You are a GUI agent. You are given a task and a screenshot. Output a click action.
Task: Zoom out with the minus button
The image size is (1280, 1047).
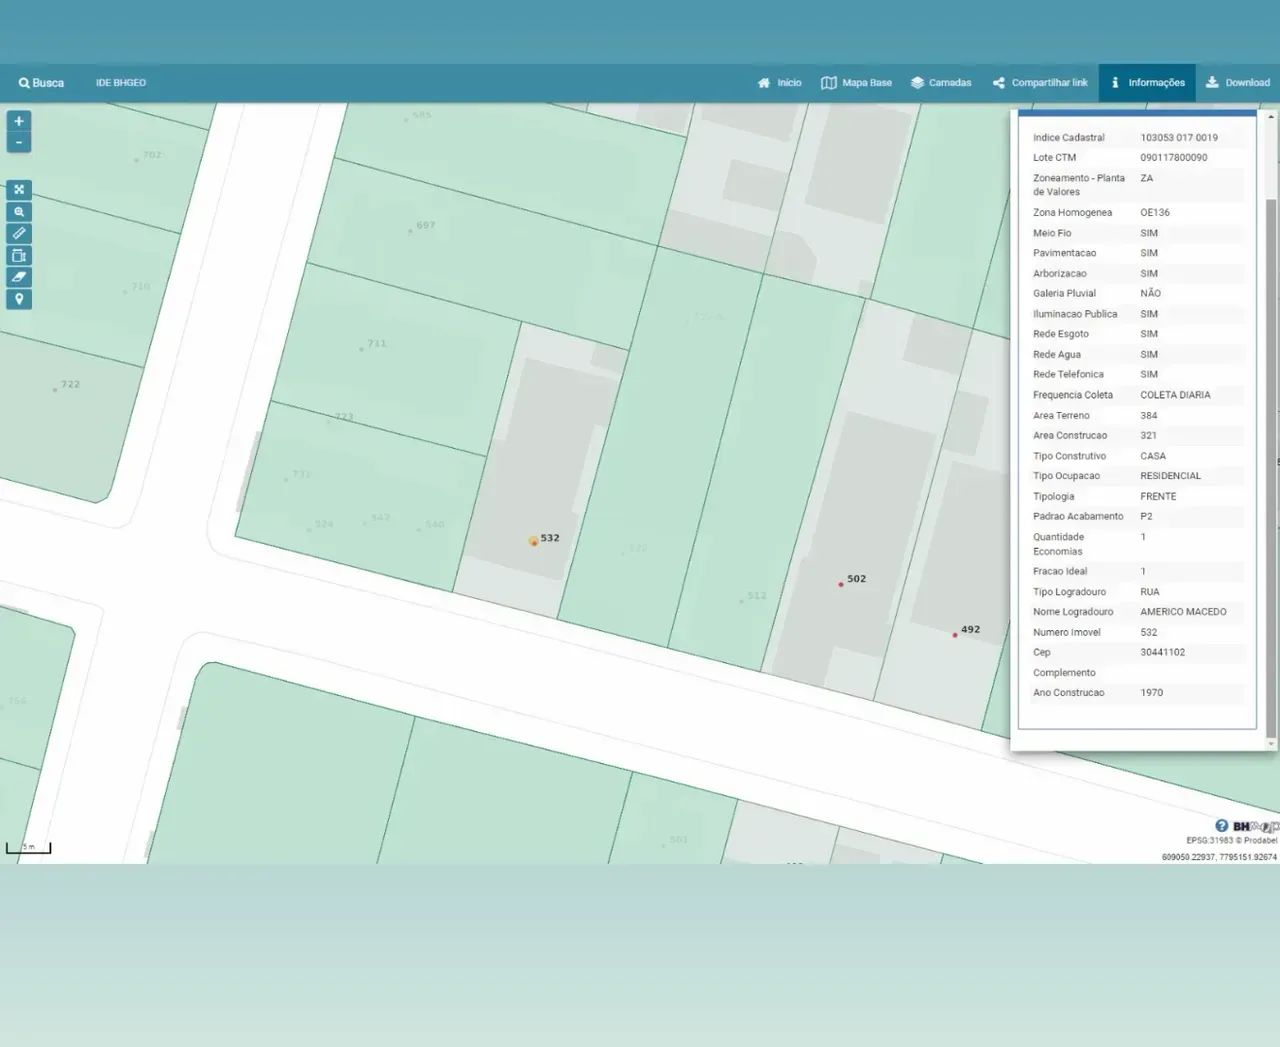[18, 143]
